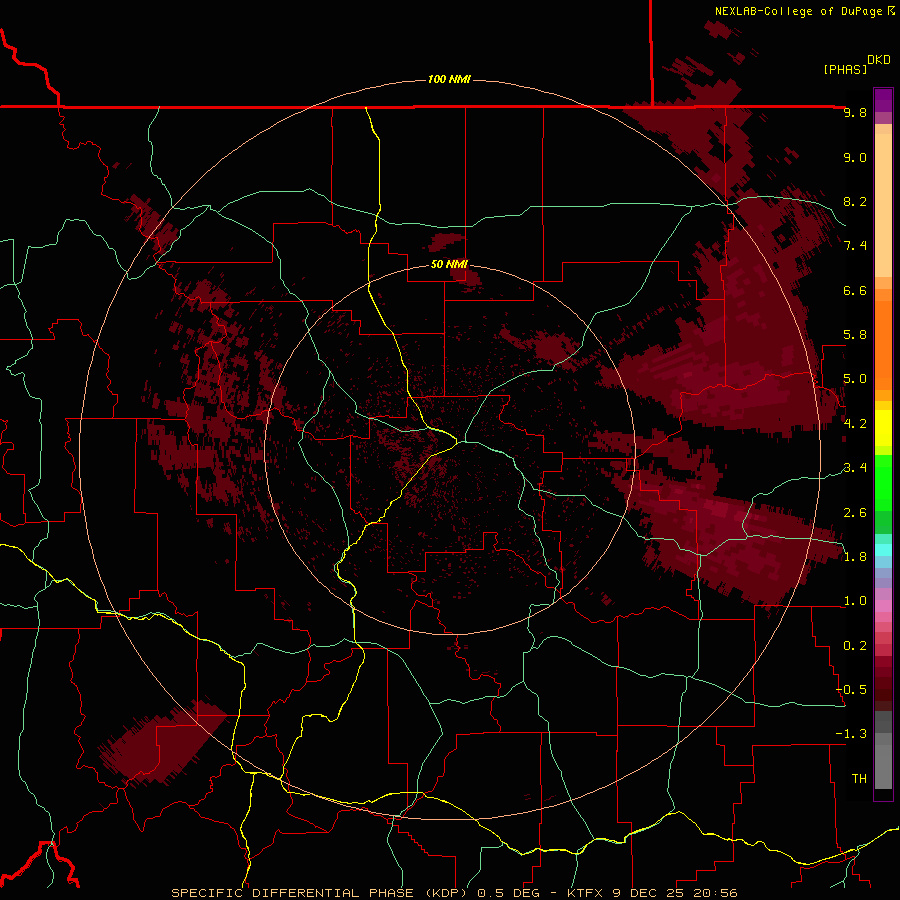The width and height of the screenshot is (900, 900).
Task: Click the 4.2 legend value
Action: (x=855, y=424)
